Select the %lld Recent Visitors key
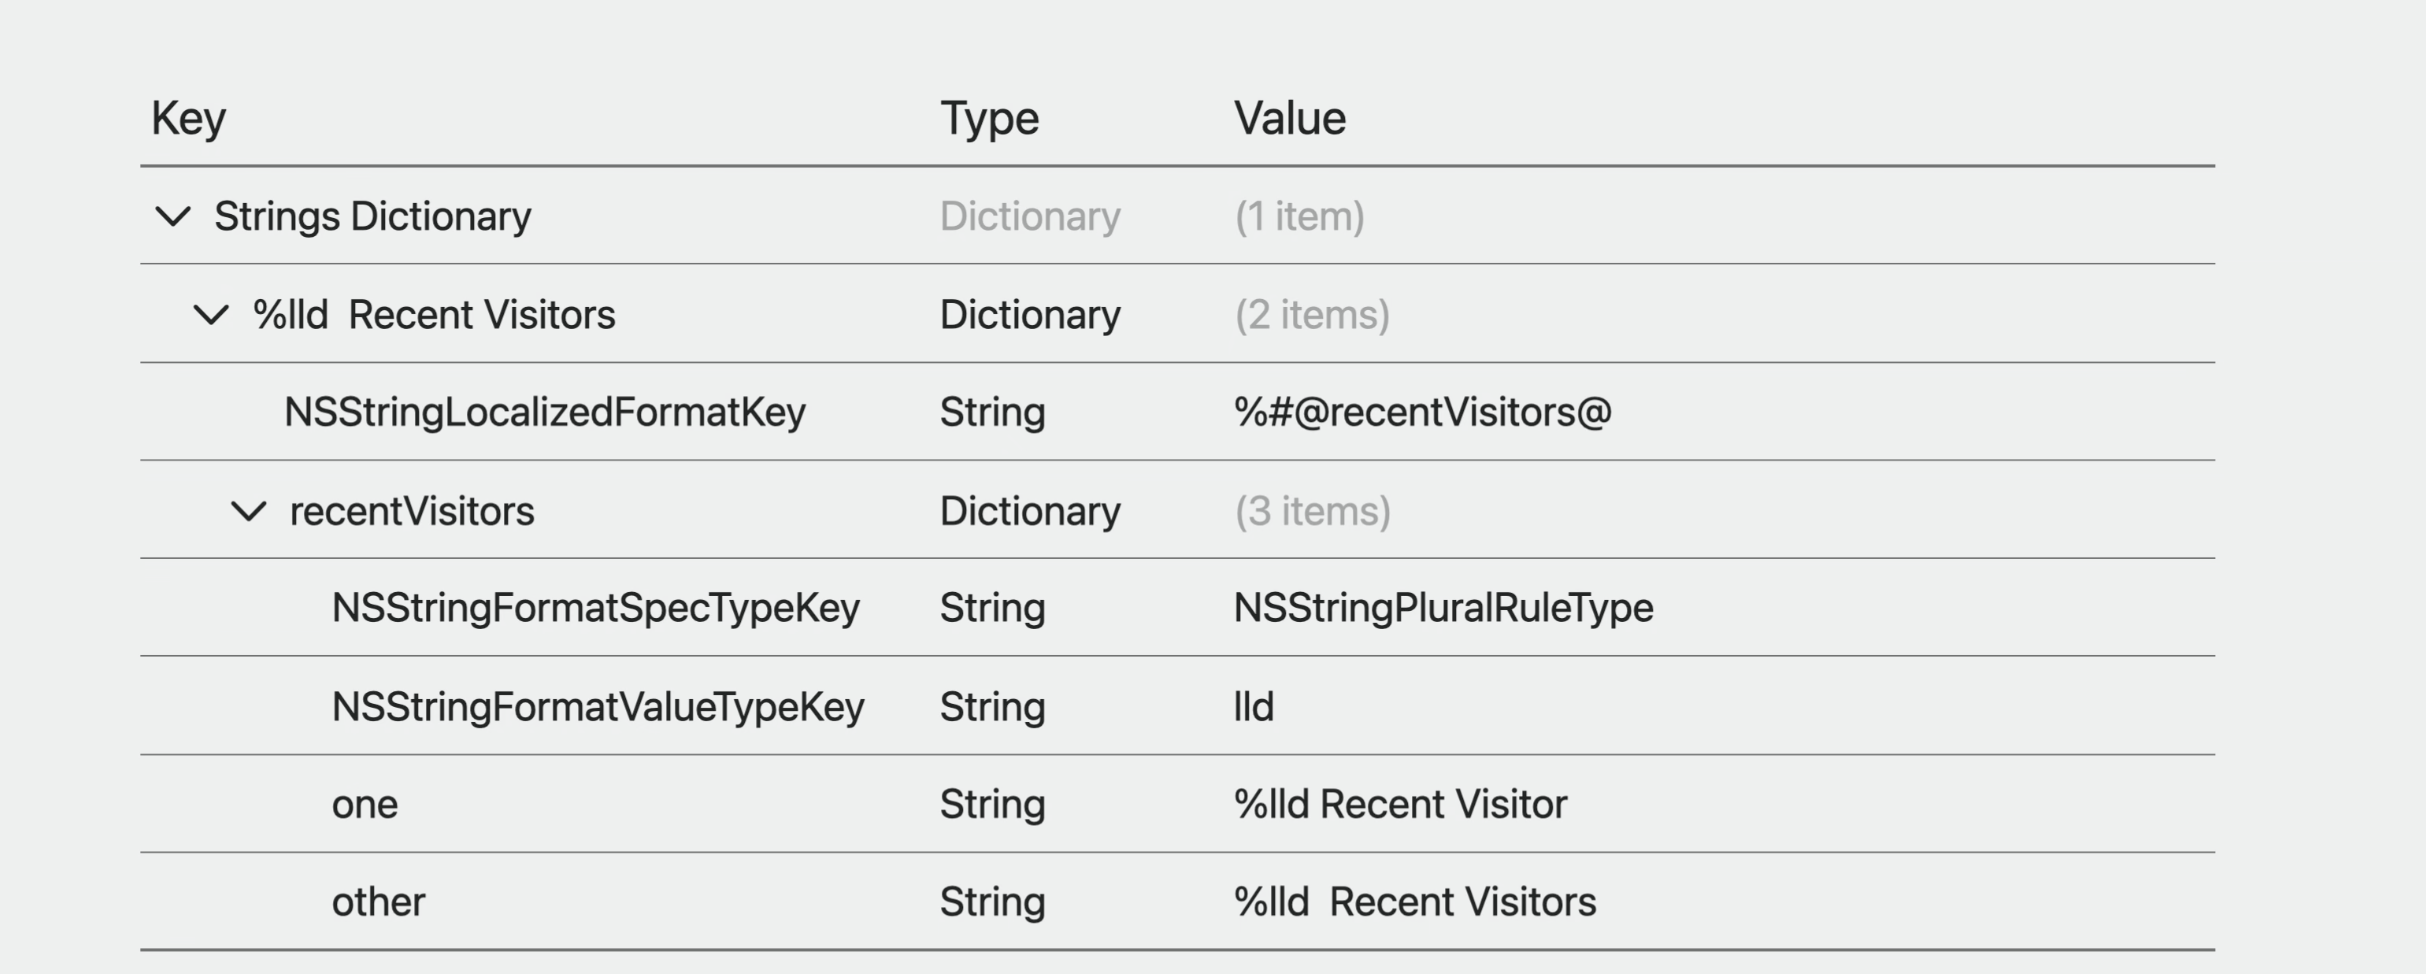Screen dimensions: 2426x974 point(434,315)
